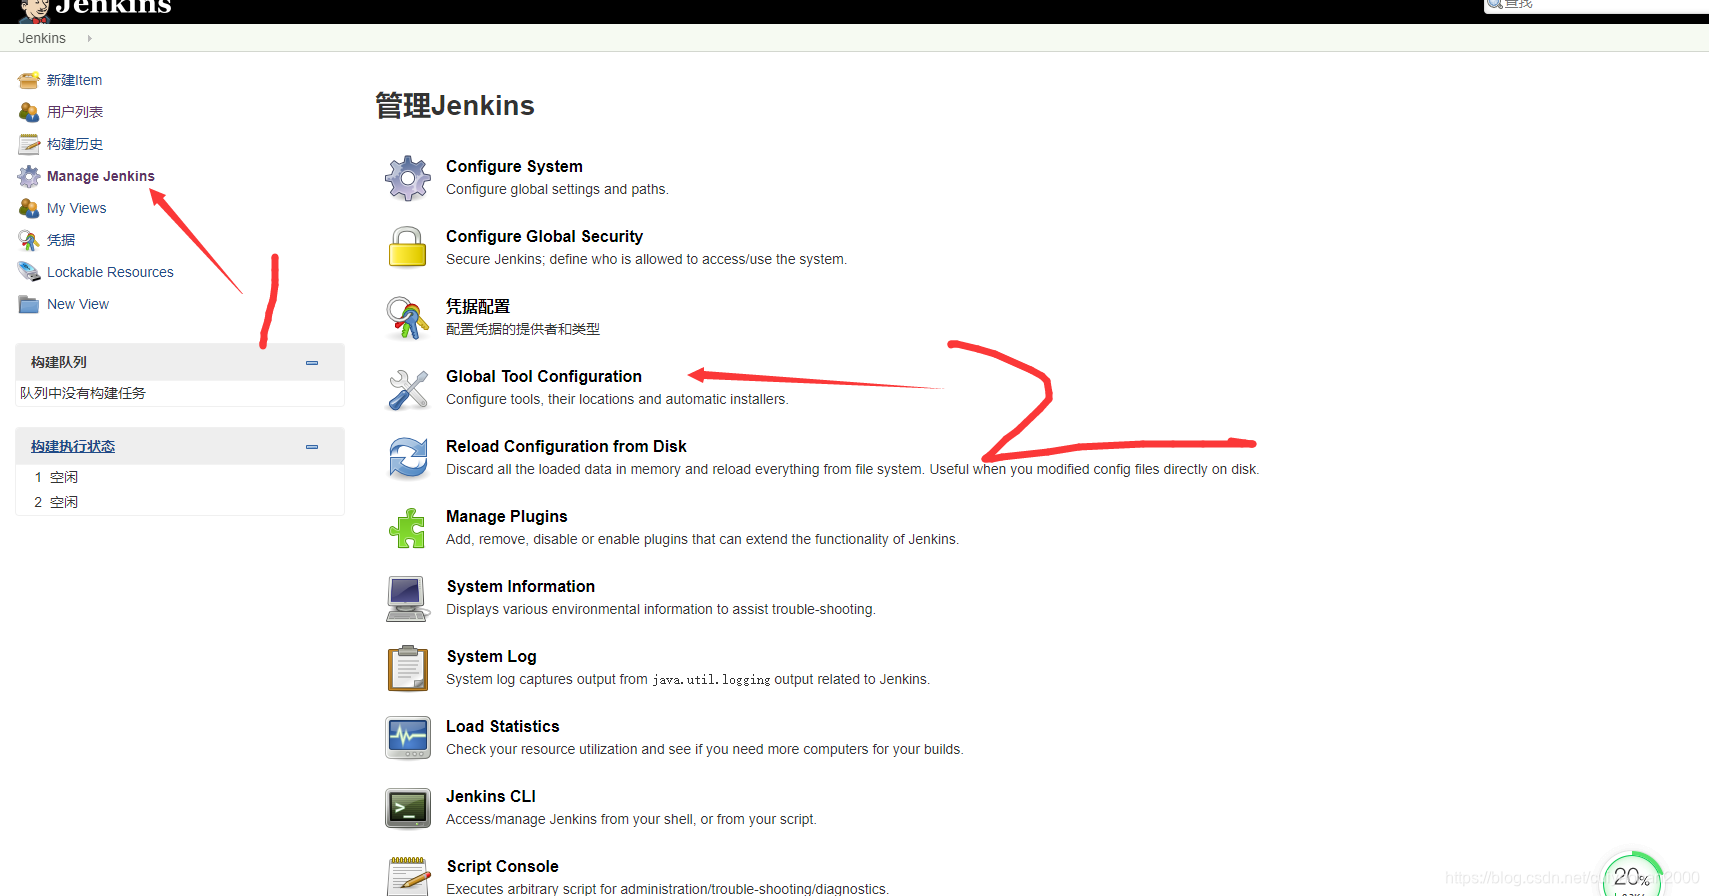Click the Configure System gear icon
The image size is (1709, 896).
pyautogui.click(x=408, y=179)
